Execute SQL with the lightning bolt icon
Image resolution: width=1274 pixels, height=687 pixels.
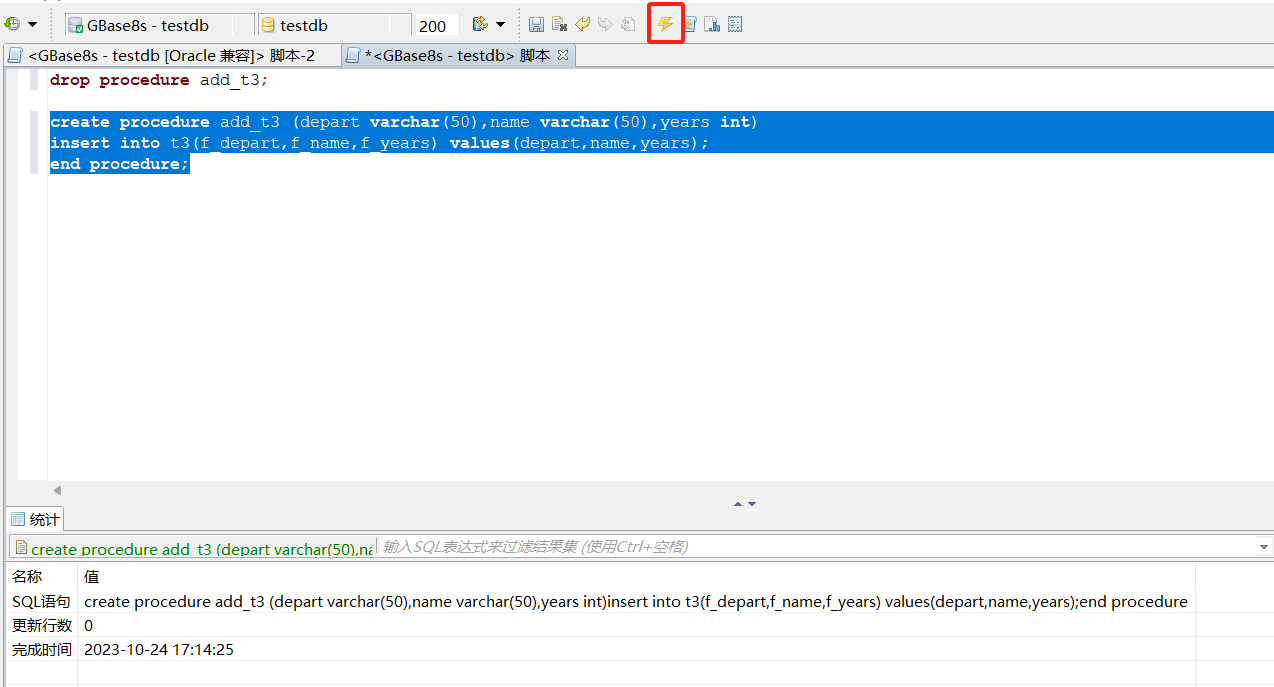point(665,24)
